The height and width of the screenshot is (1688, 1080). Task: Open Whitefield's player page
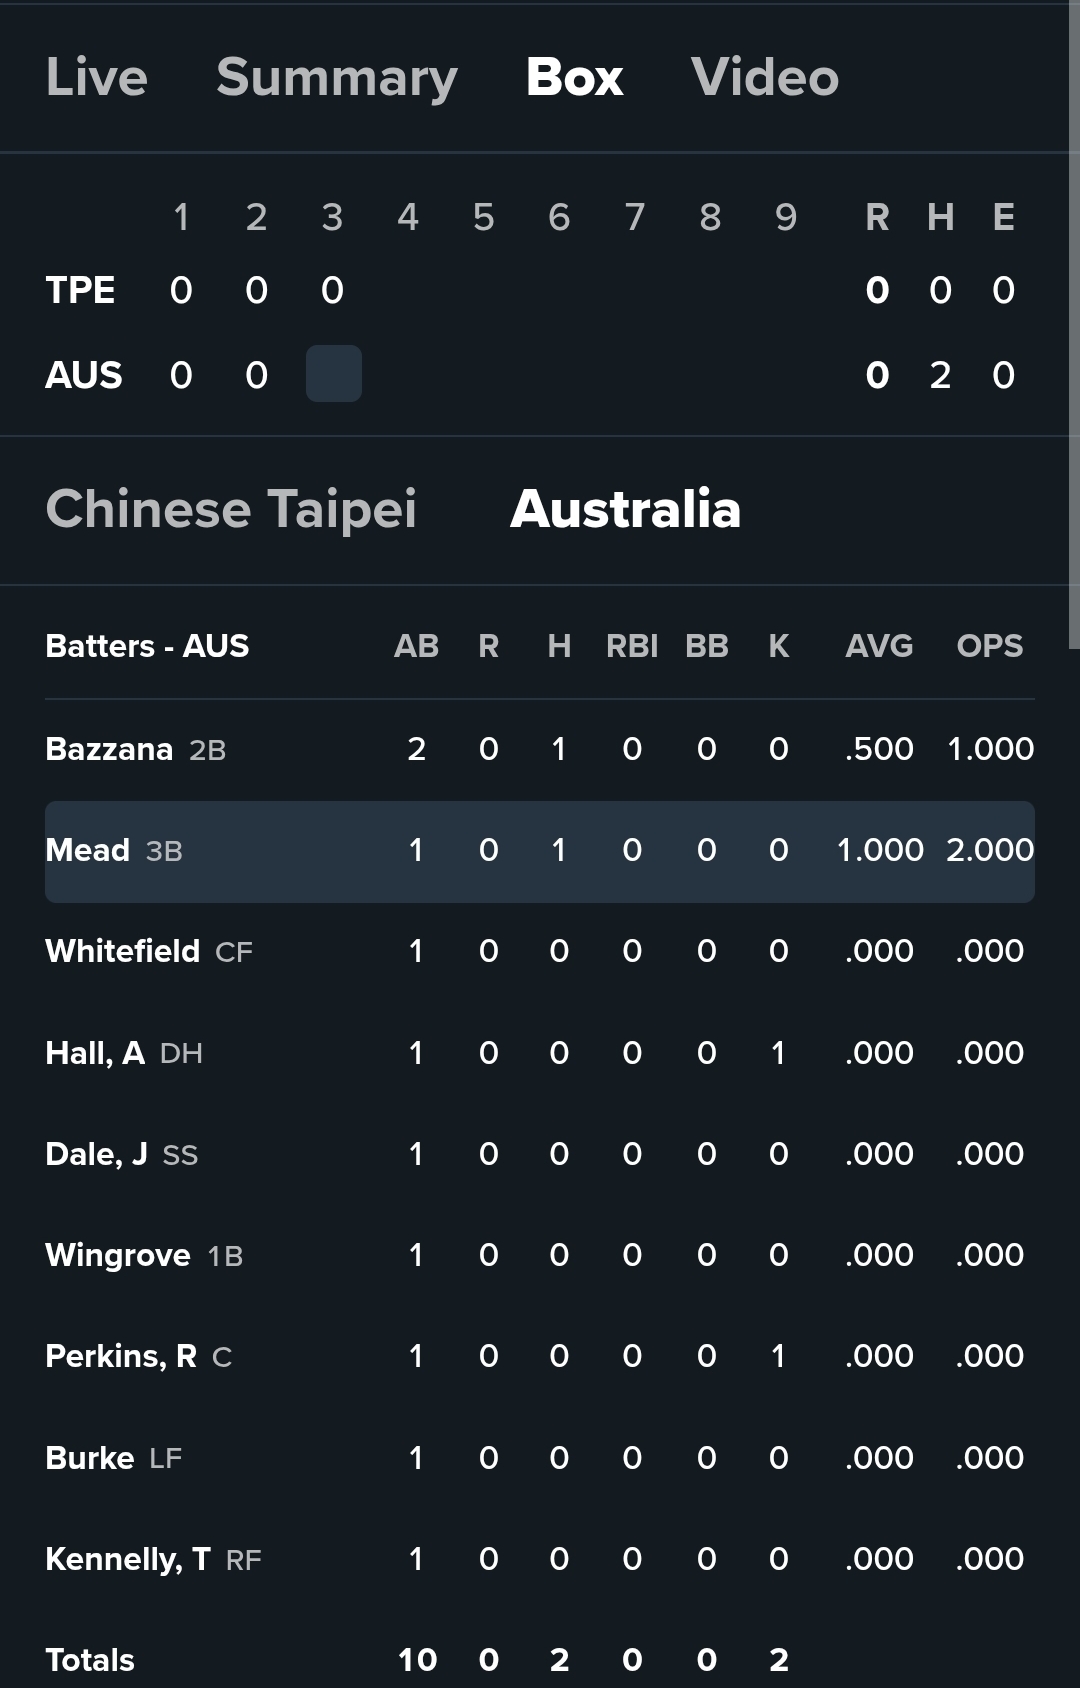point(123,951)
